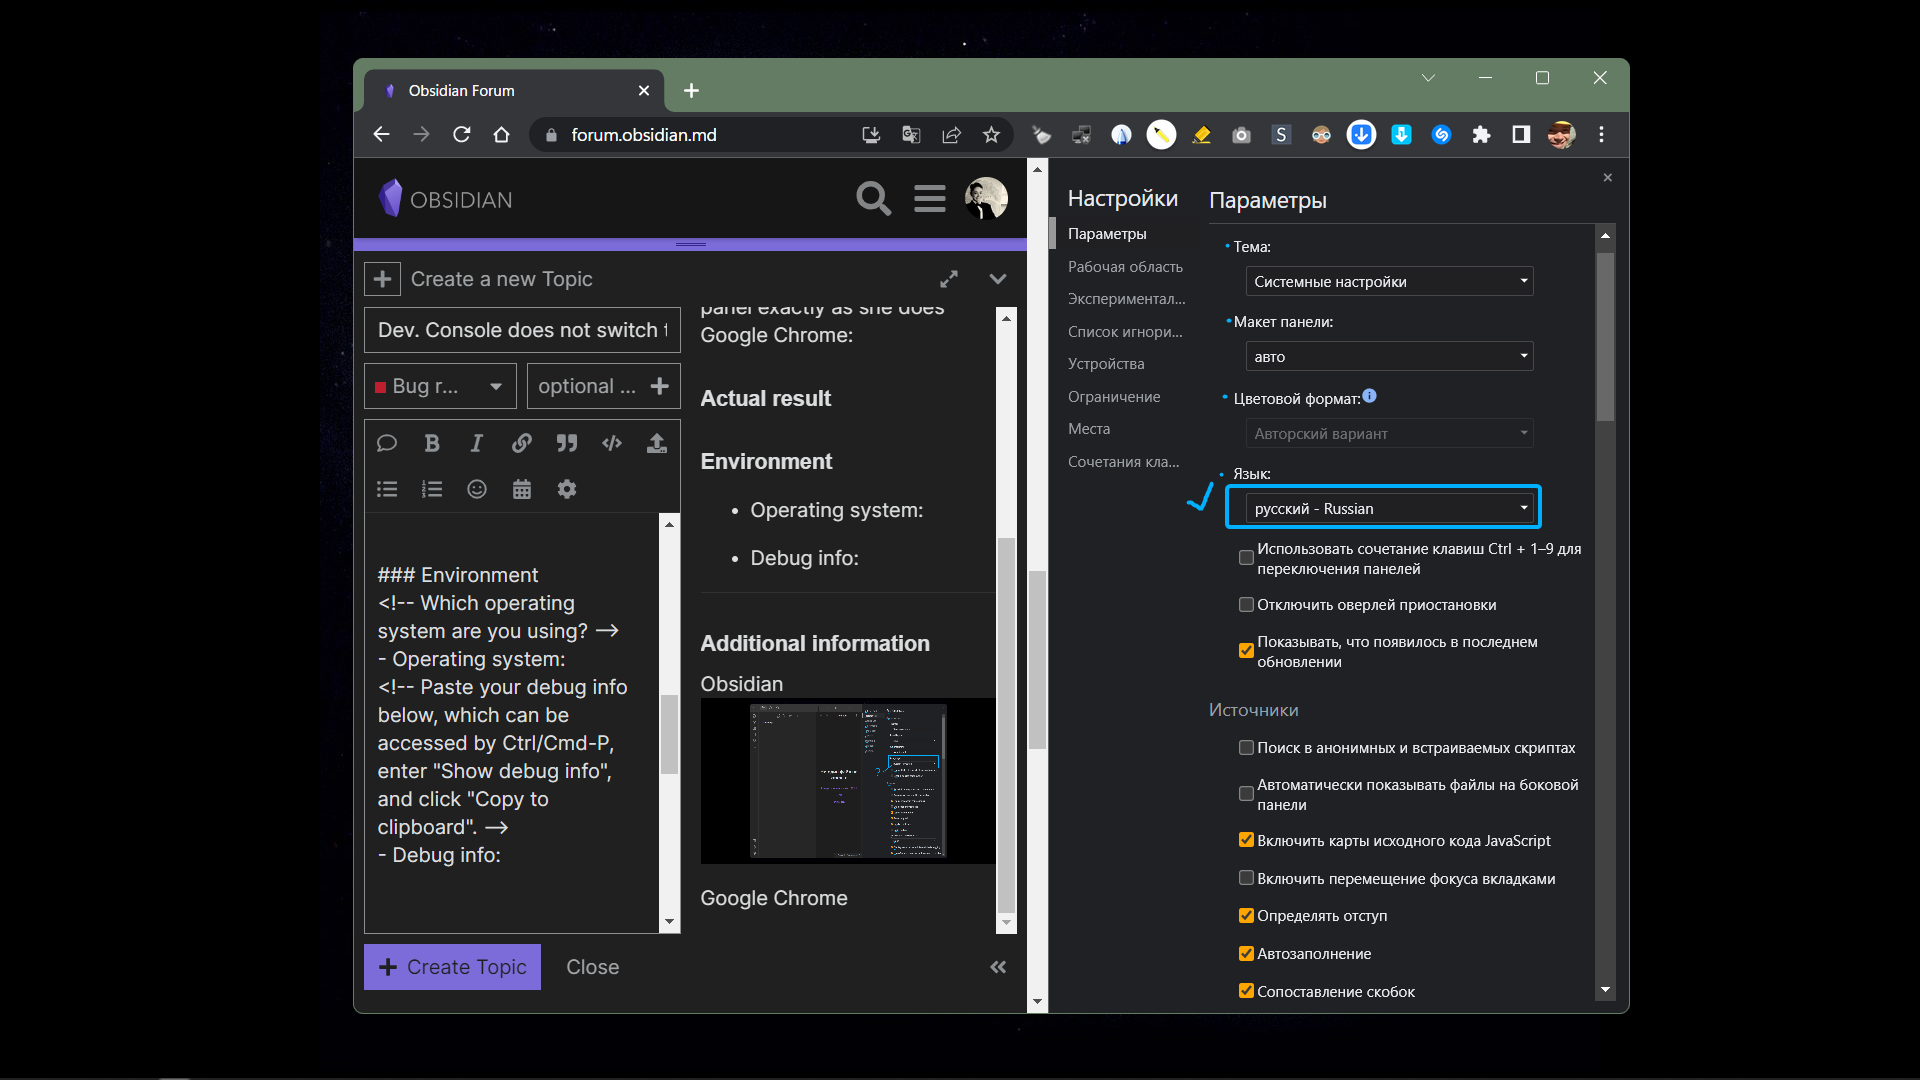Viewport: 1920px width, 1080px height.
Task: Open the user avatar profile menu
Action: 986,198
